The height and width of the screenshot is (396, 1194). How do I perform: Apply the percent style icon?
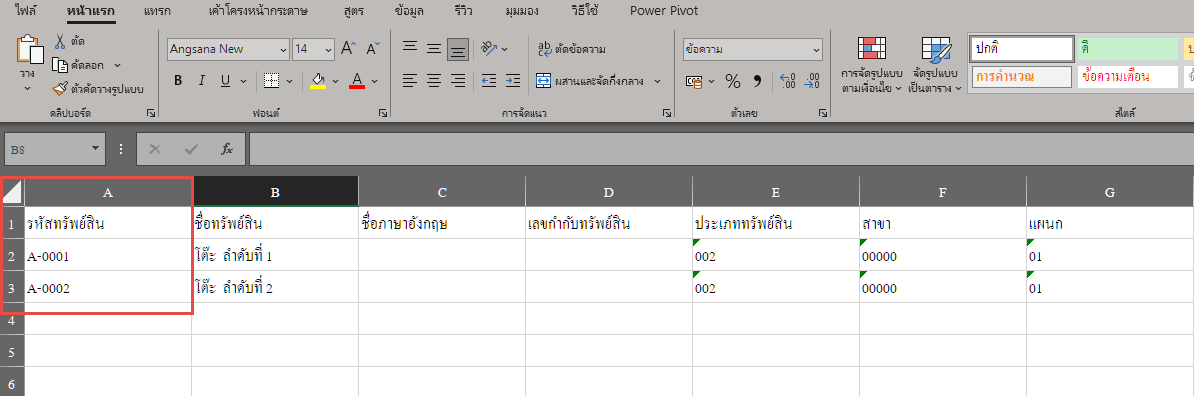point(733,81)
